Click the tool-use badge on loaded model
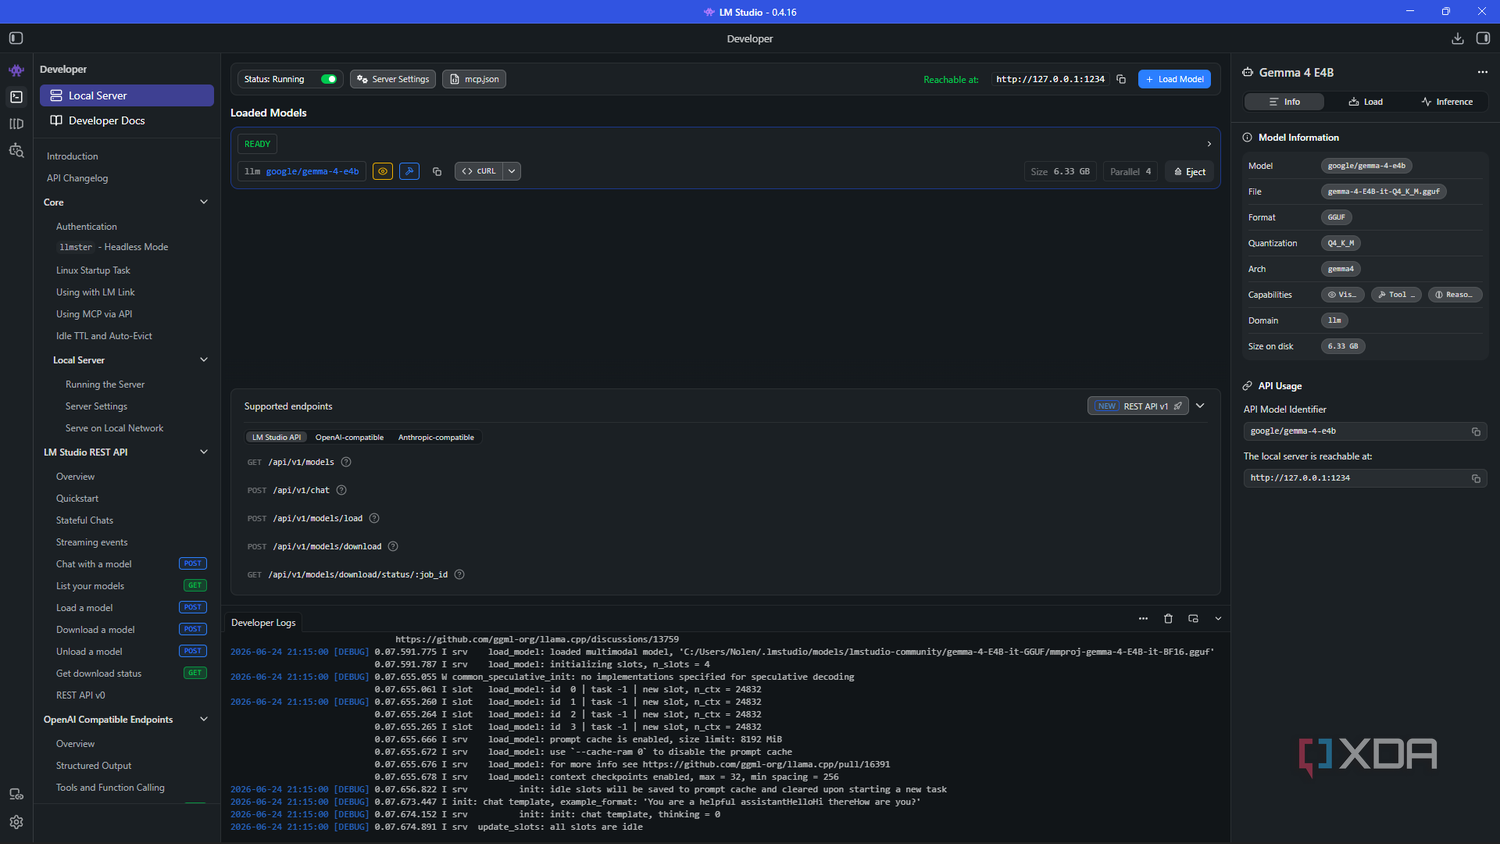This screenshot has height=844, width=1500. pos(409,171)
